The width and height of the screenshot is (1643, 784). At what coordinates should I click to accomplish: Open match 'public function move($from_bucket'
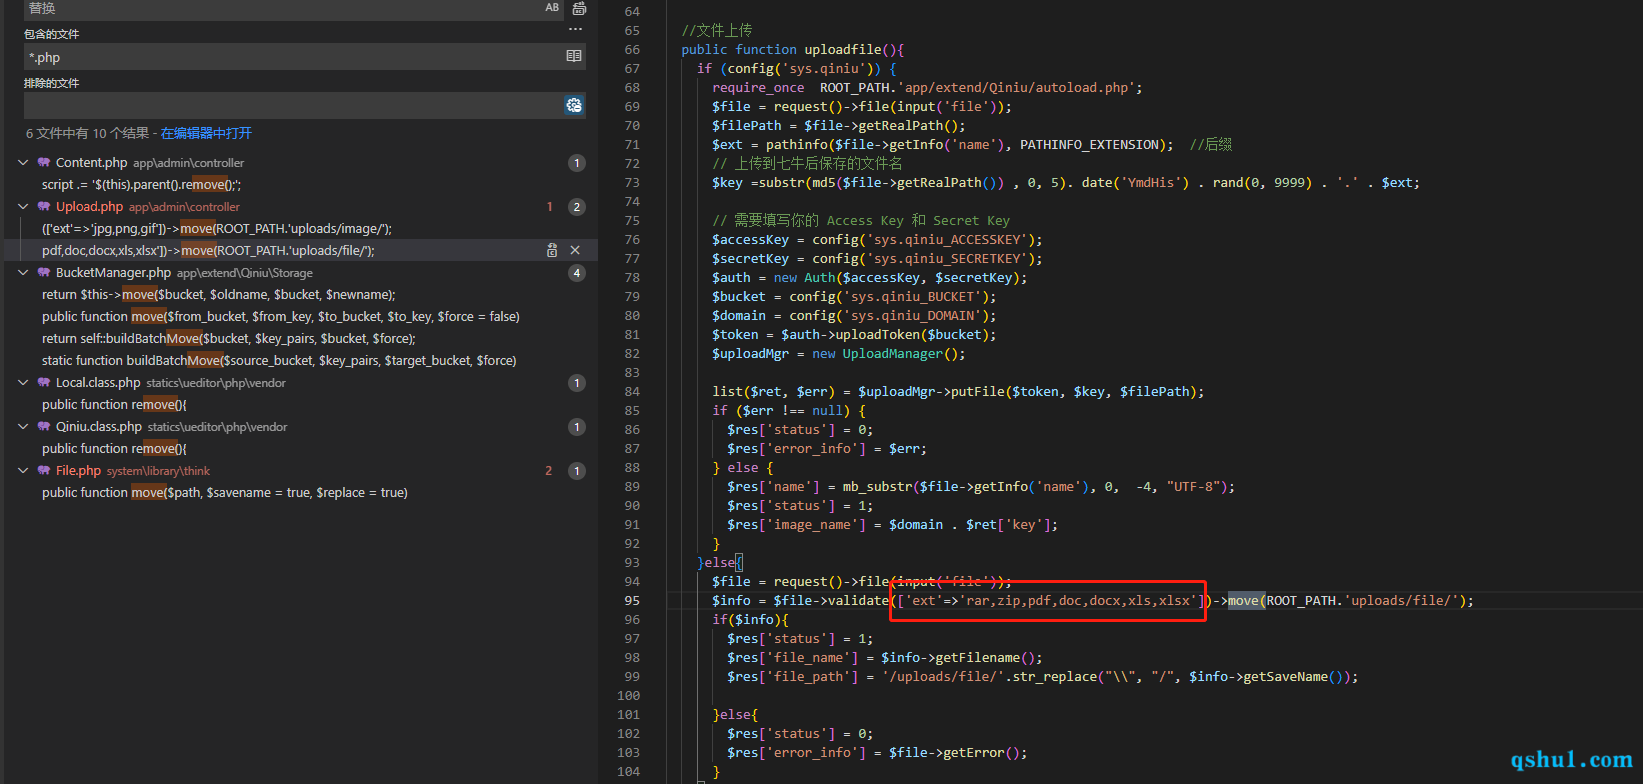point(281,317)
